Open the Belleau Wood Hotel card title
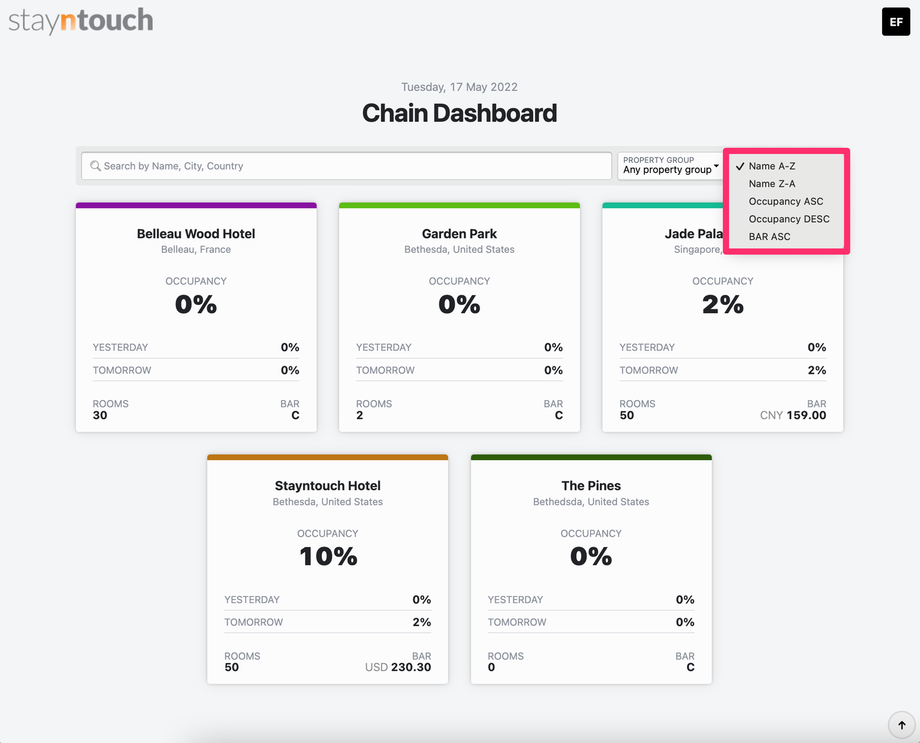Viewport: 920px width, 743px height. click(x=196, y=234)
